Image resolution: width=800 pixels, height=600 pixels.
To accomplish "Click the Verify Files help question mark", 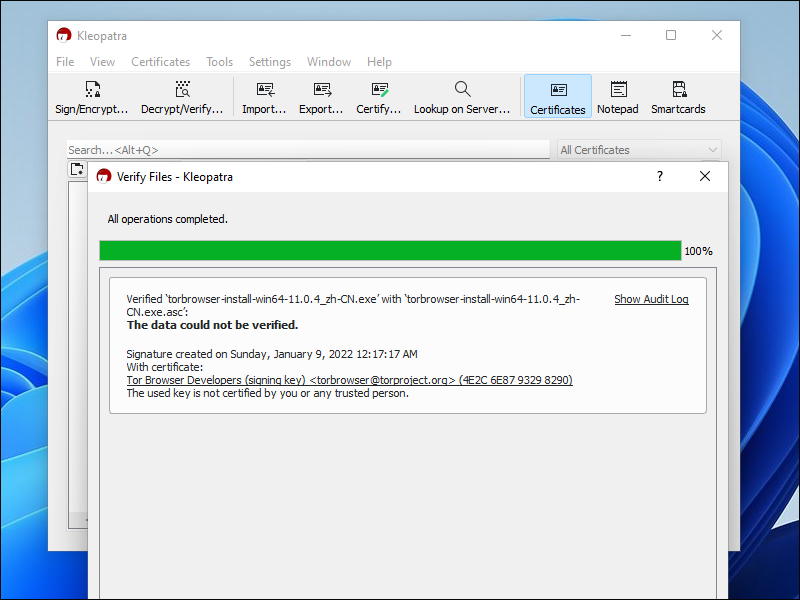I will [x=659, y=176].
